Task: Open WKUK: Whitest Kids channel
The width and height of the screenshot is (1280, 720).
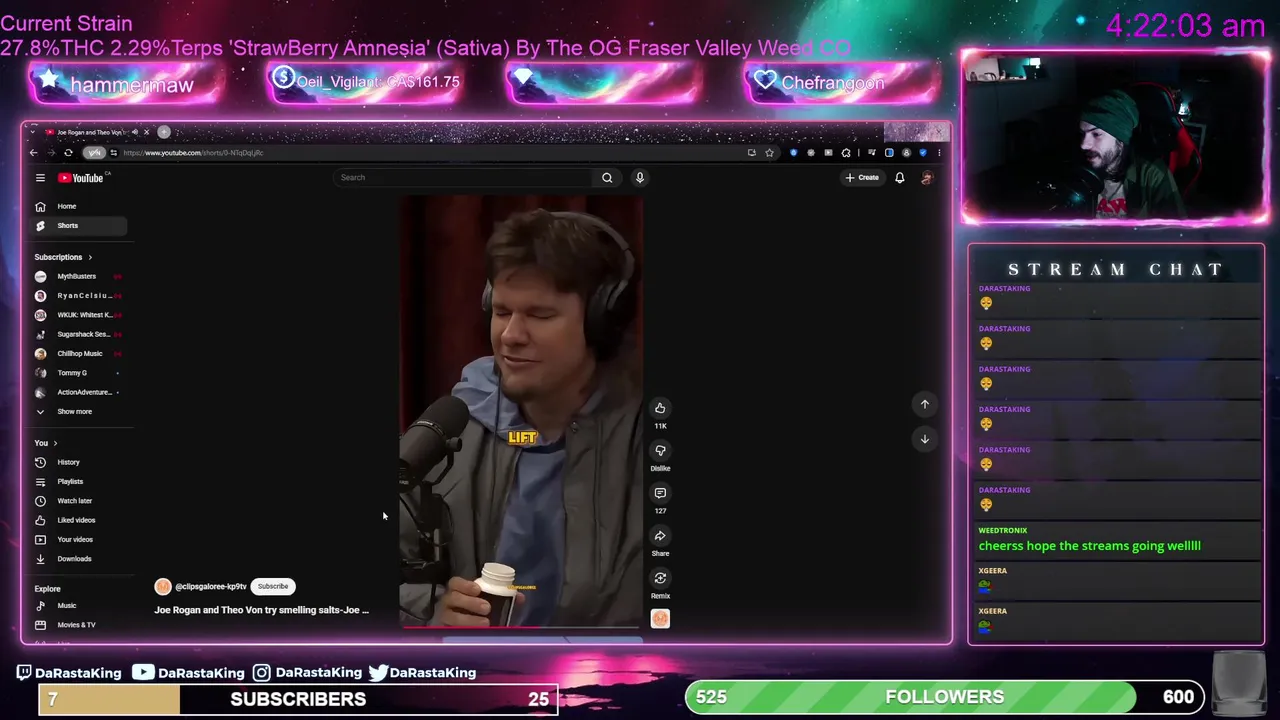Action: pos(80,315)
